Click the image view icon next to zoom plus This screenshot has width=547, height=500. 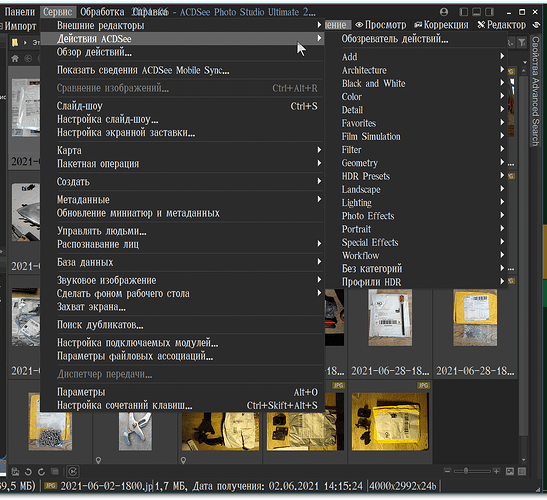point(510,472)
